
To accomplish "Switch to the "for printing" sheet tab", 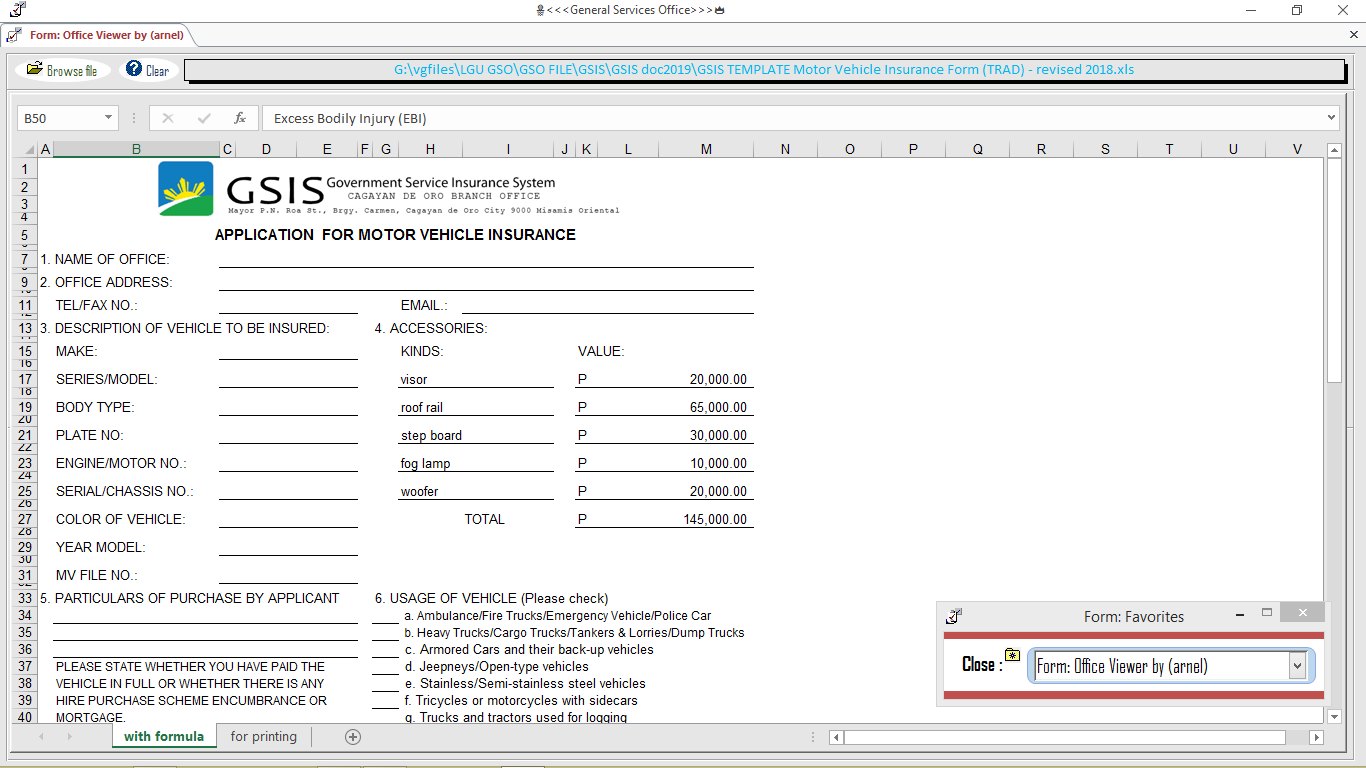I will (263, 737).
